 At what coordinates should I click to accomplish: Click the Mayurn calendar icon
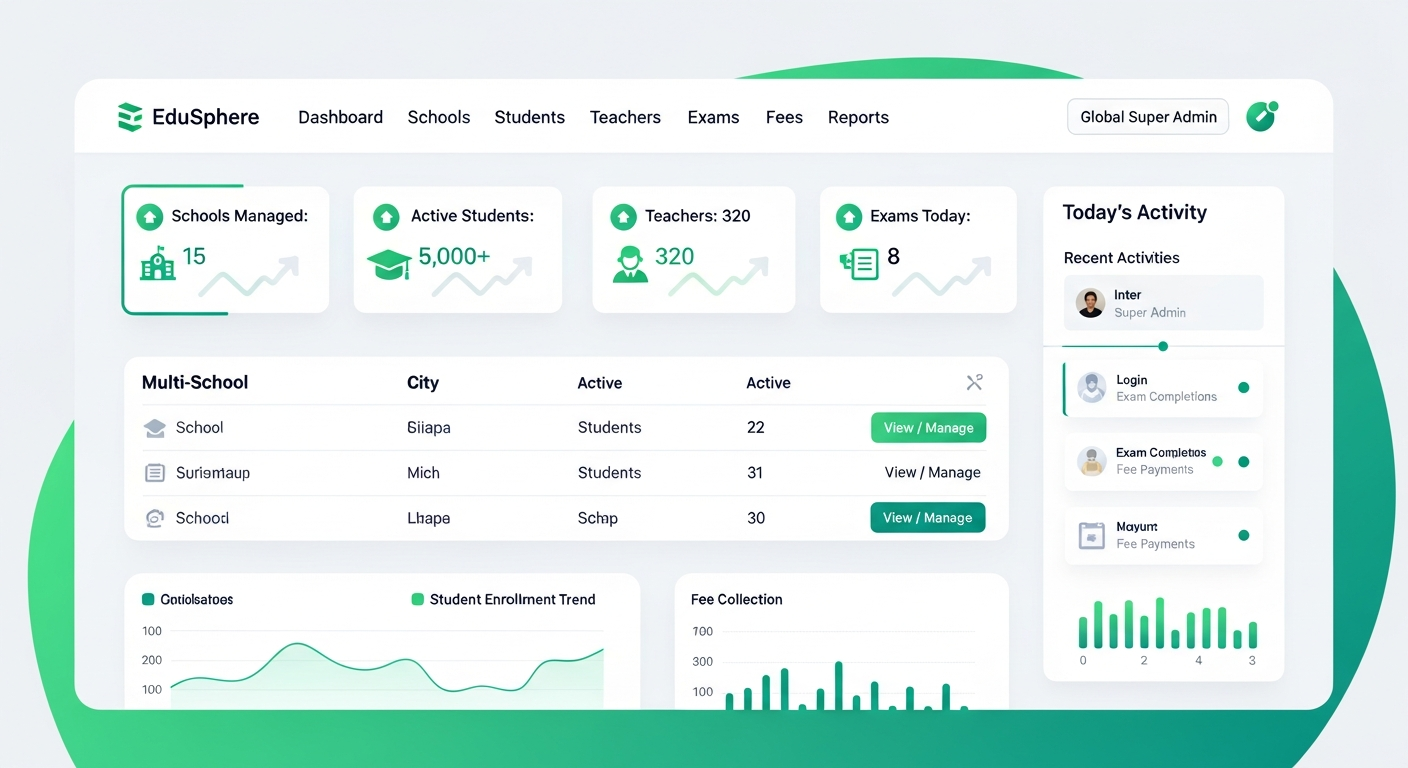[x=1091, y=535]
